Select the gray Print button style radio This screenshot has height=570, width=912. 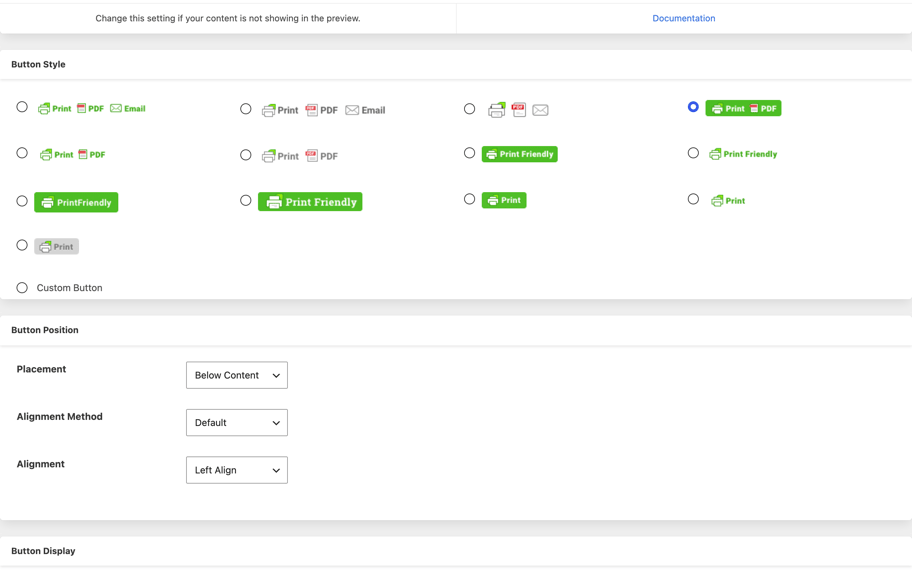22,245
